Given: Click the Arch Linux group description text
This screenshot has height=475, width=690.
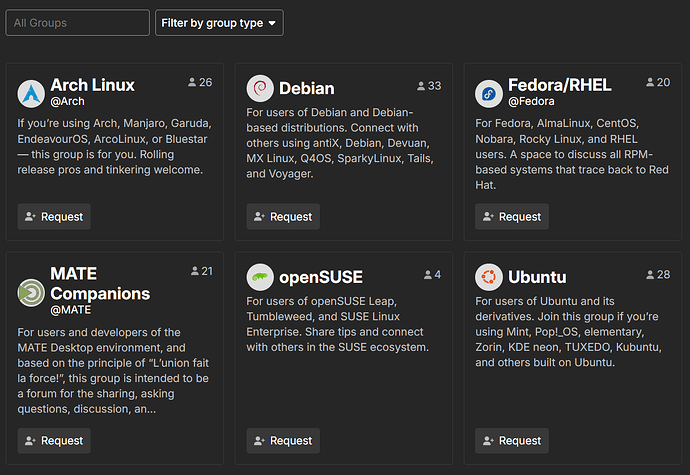Looking at the screenshot, I should [114, 147].
